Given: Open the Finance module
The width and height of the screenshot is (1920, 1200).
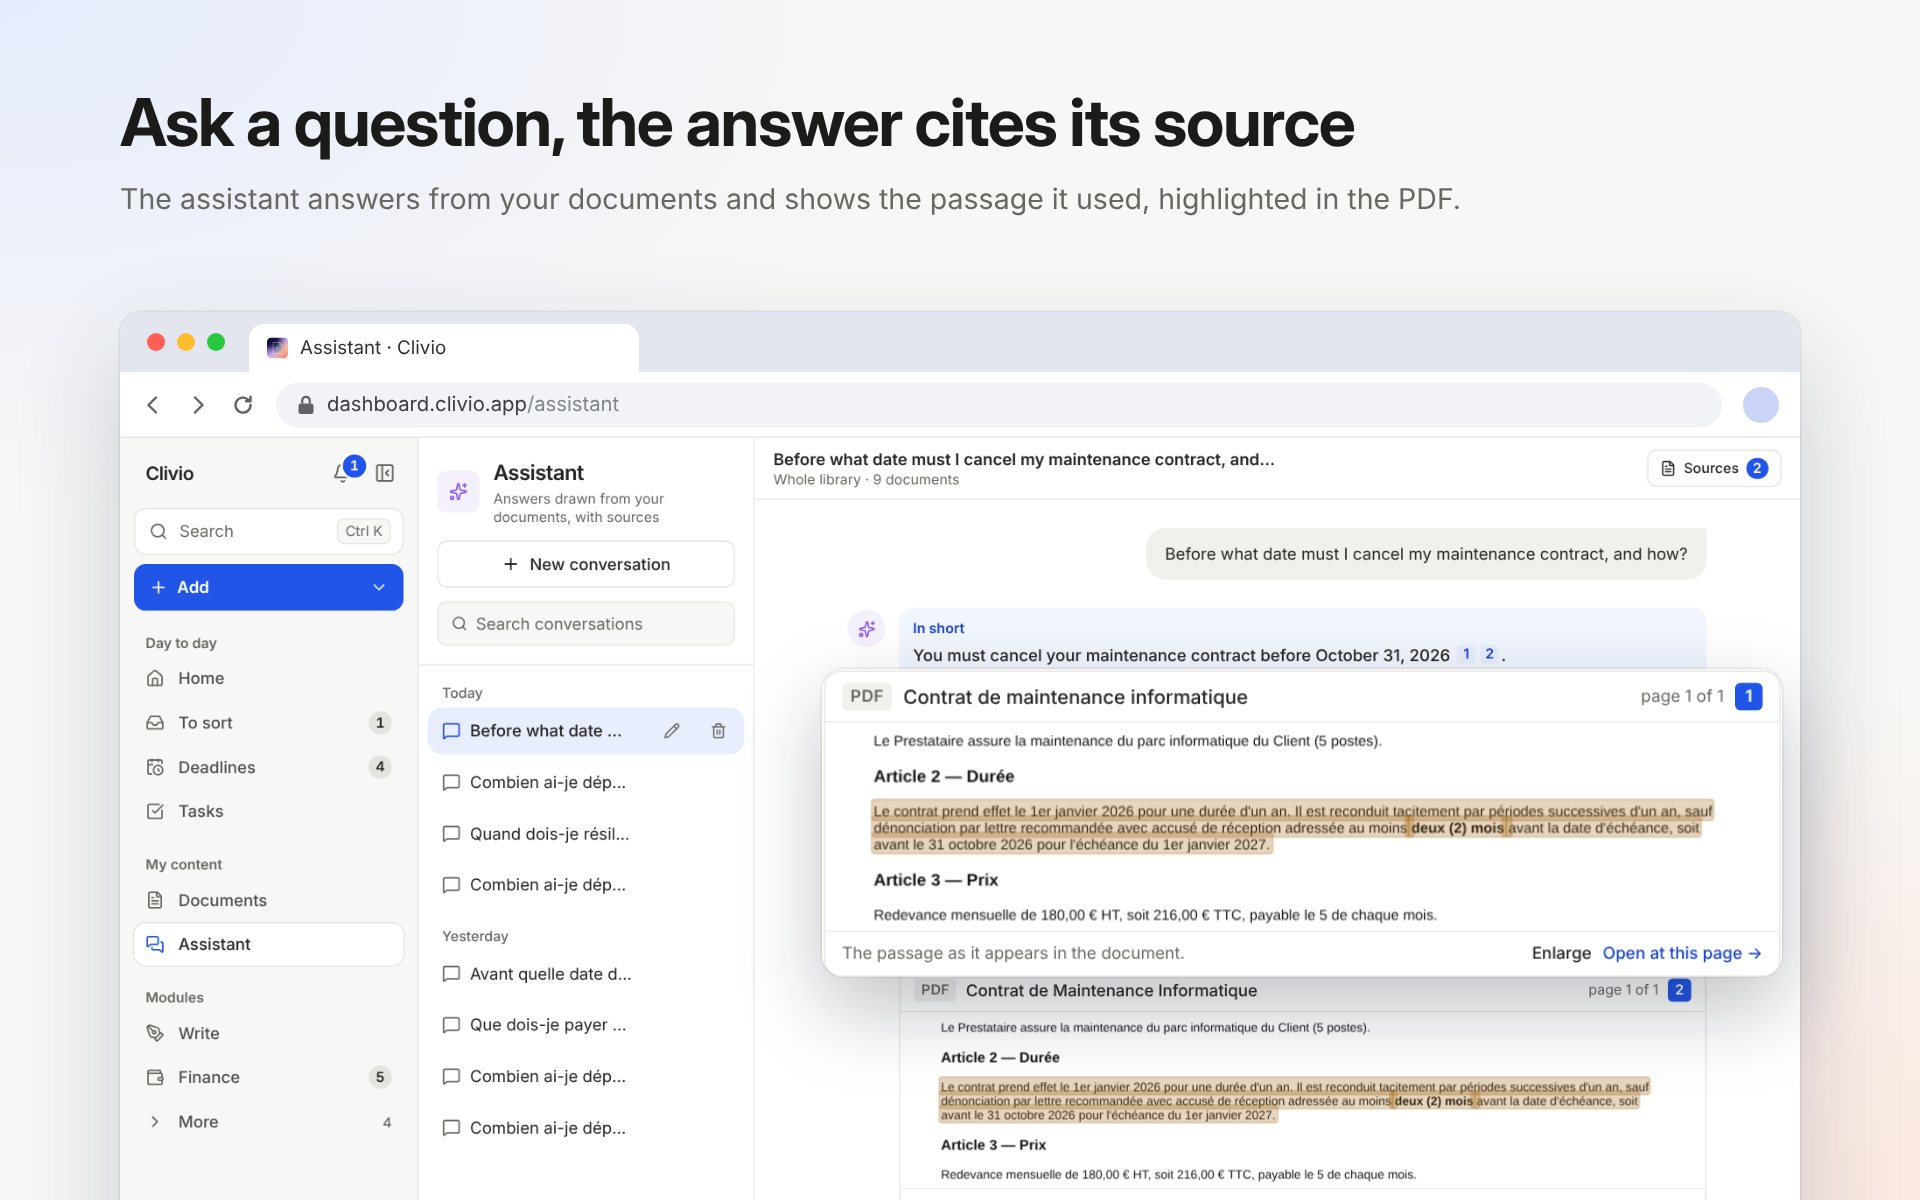Looking at the screenshot, I should 268,1077.
